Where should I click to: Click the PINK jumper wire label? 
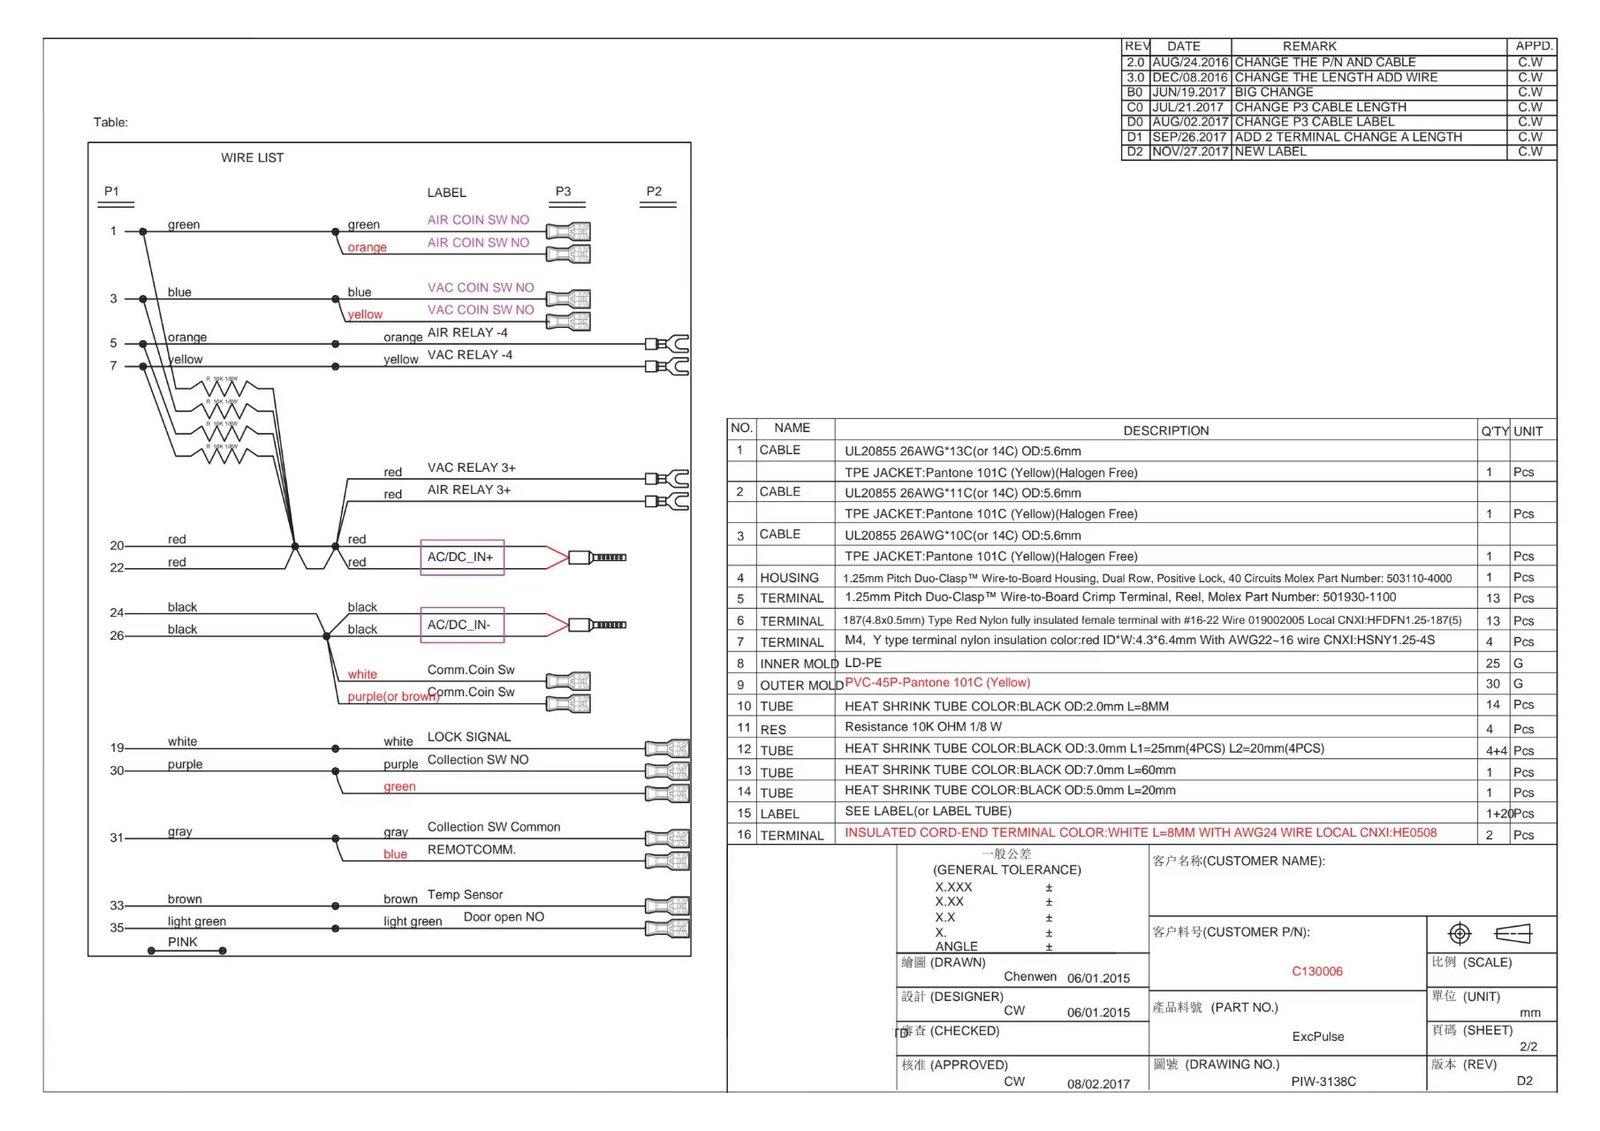[x=183, y=942]
